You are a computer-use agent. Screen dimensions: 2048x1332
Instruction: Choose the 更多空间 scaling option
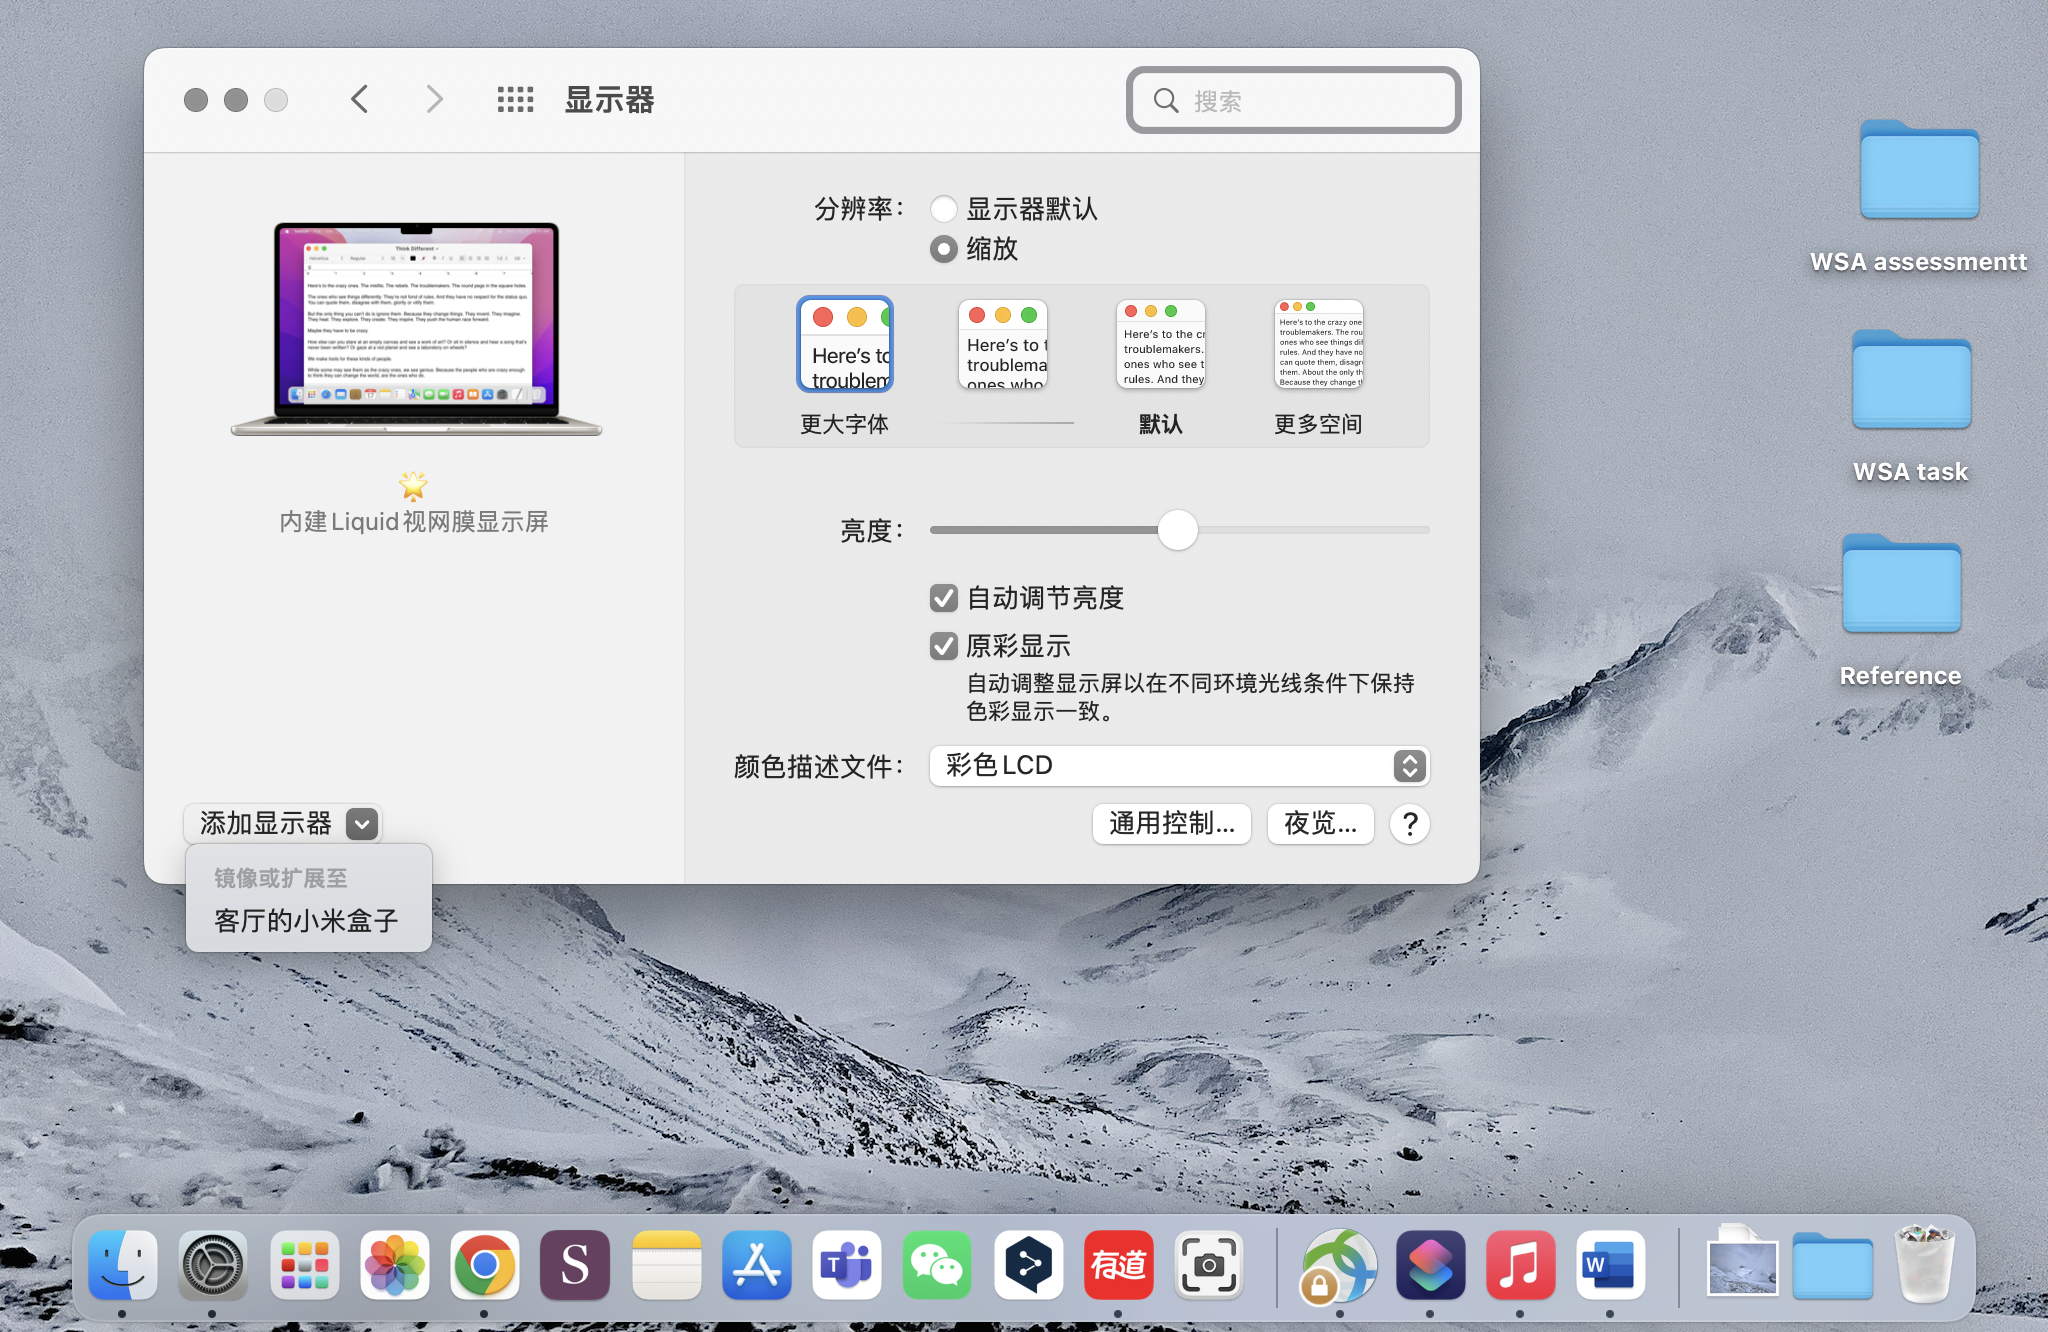click(x=1319, y=346)
